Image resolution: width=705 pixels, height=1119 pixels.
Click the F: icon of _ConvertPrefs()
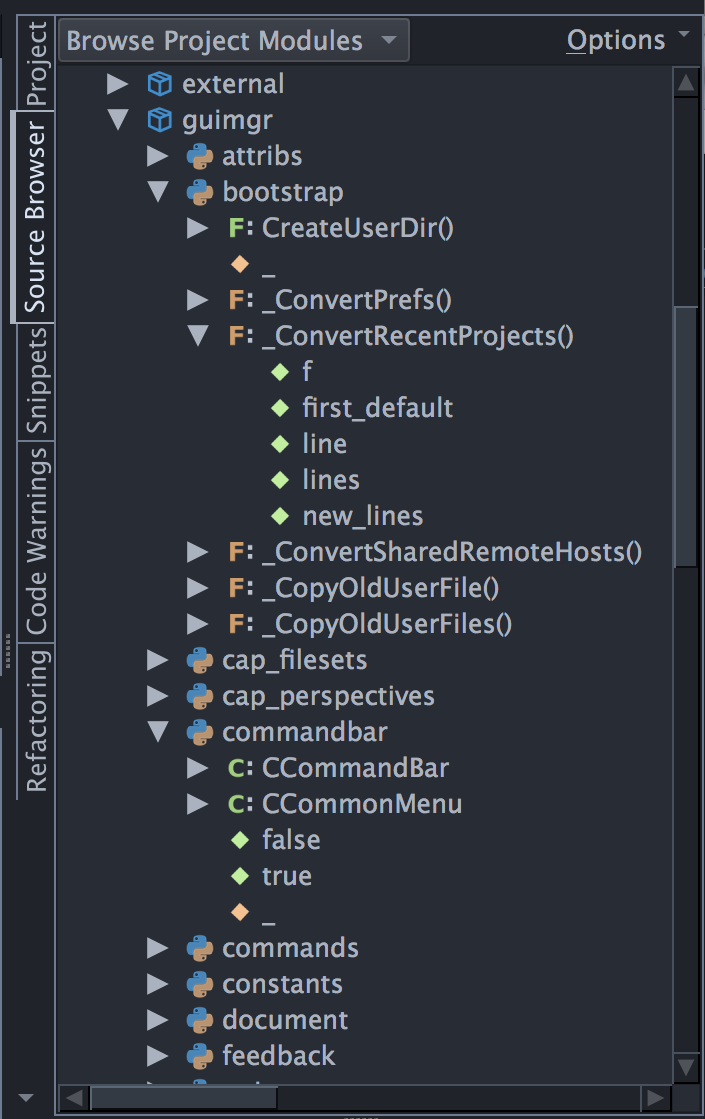pyautogui.click(x=240, y=300)
